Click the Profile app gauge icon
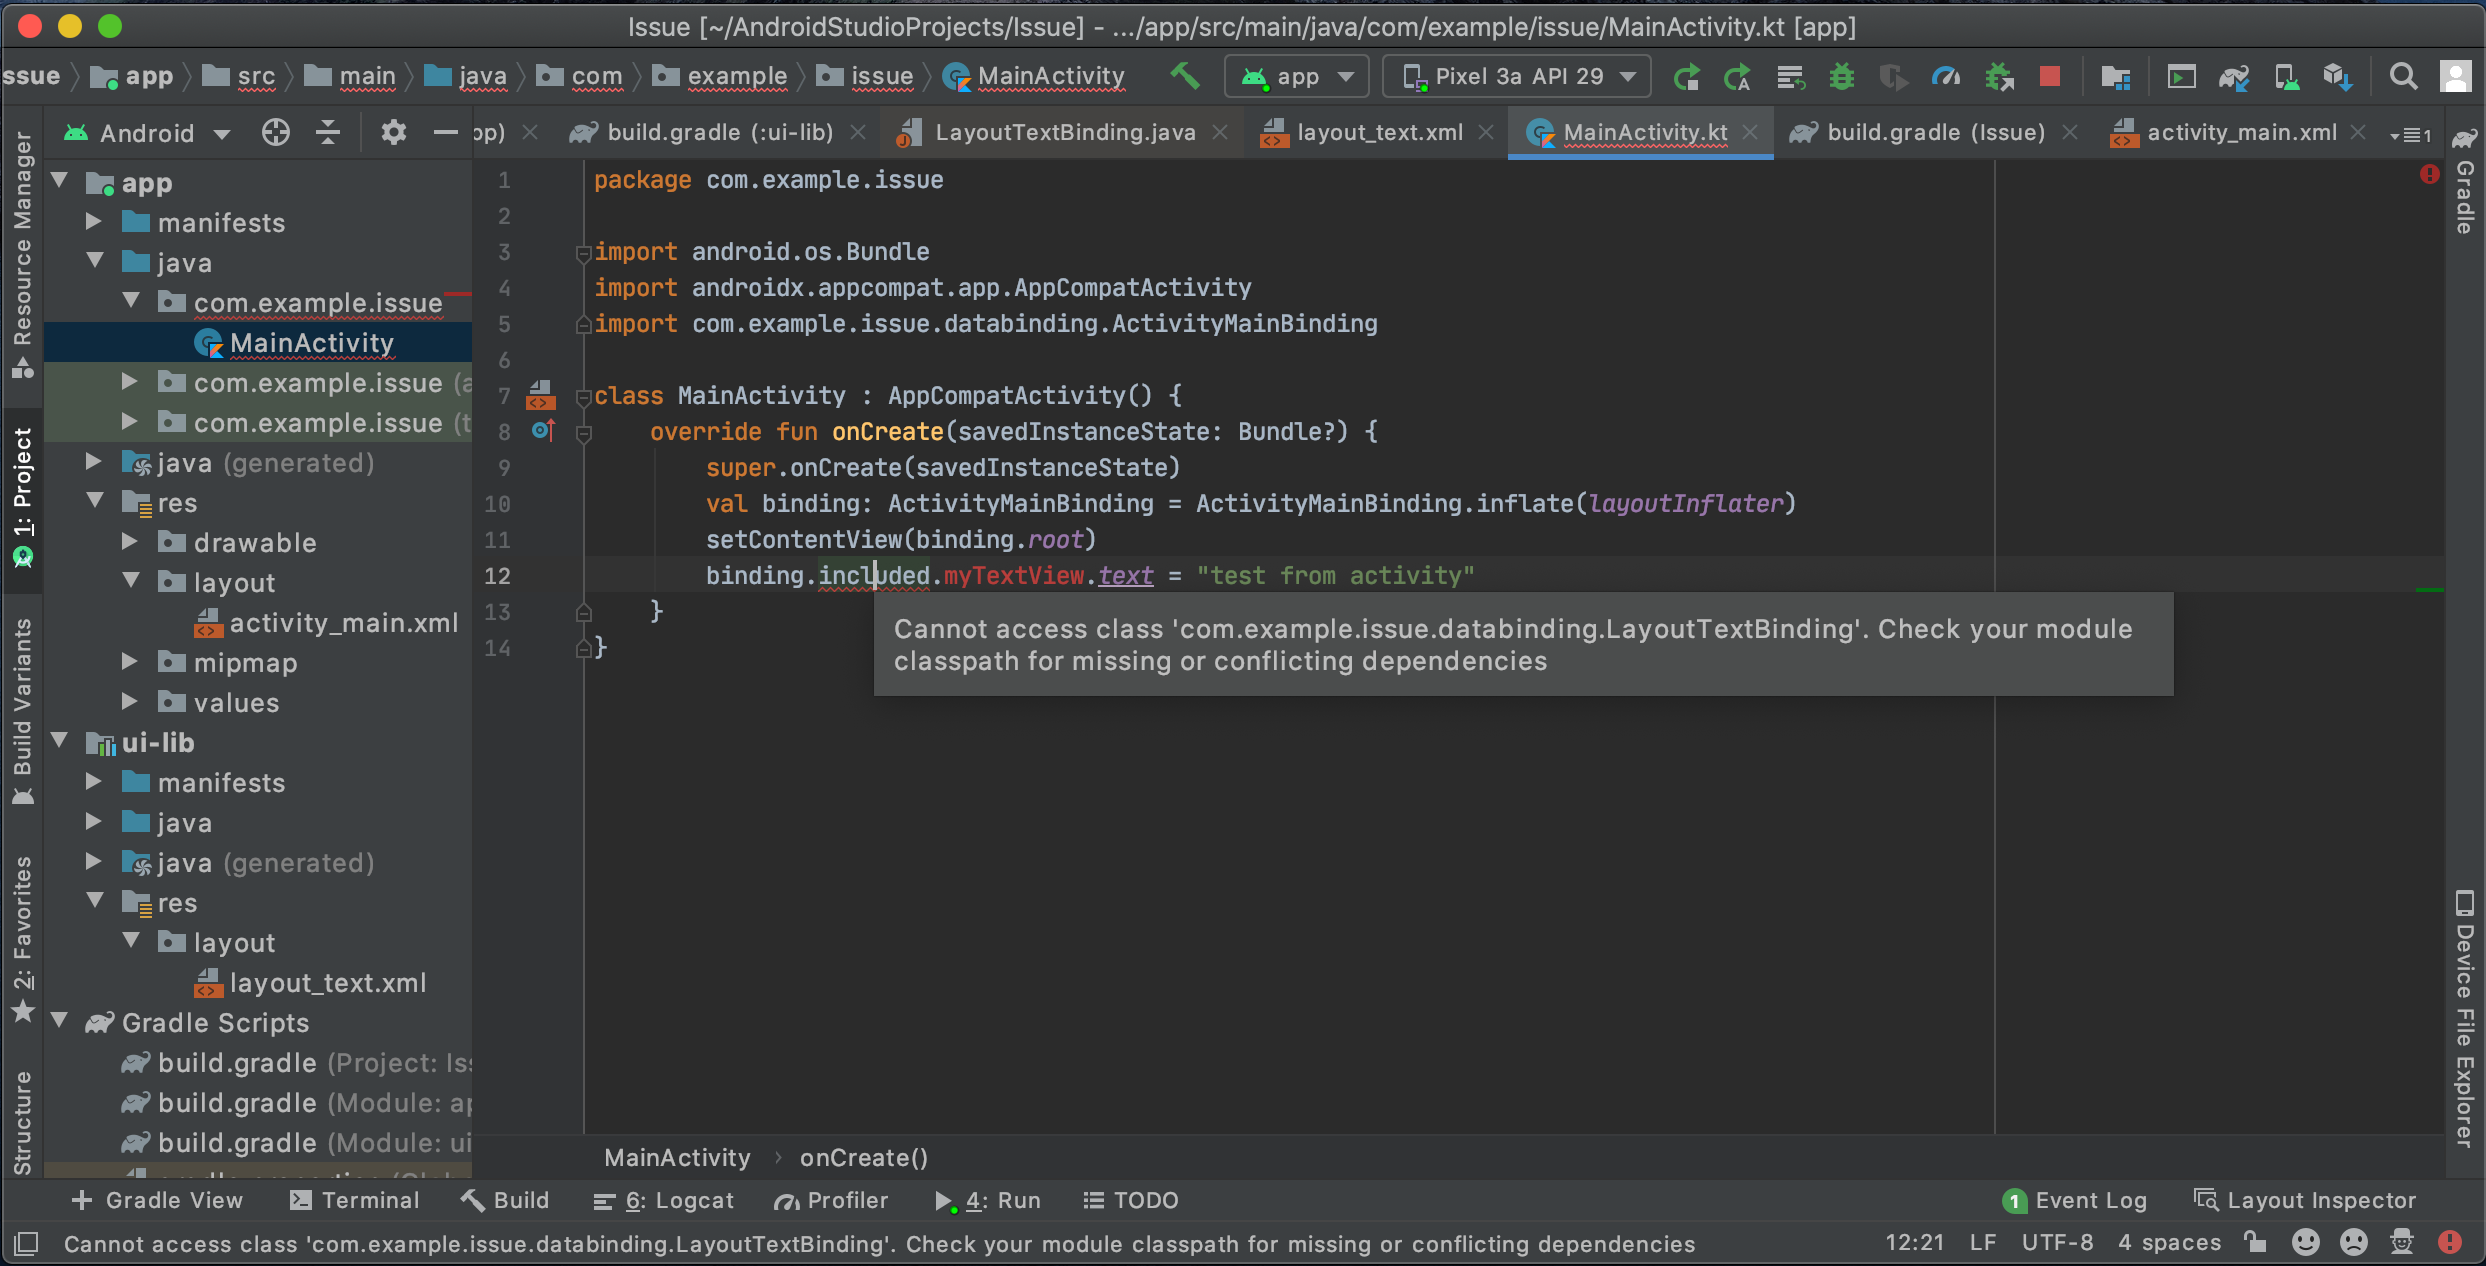This screenshot has height=1266, width=2486. pos(1945,76)
